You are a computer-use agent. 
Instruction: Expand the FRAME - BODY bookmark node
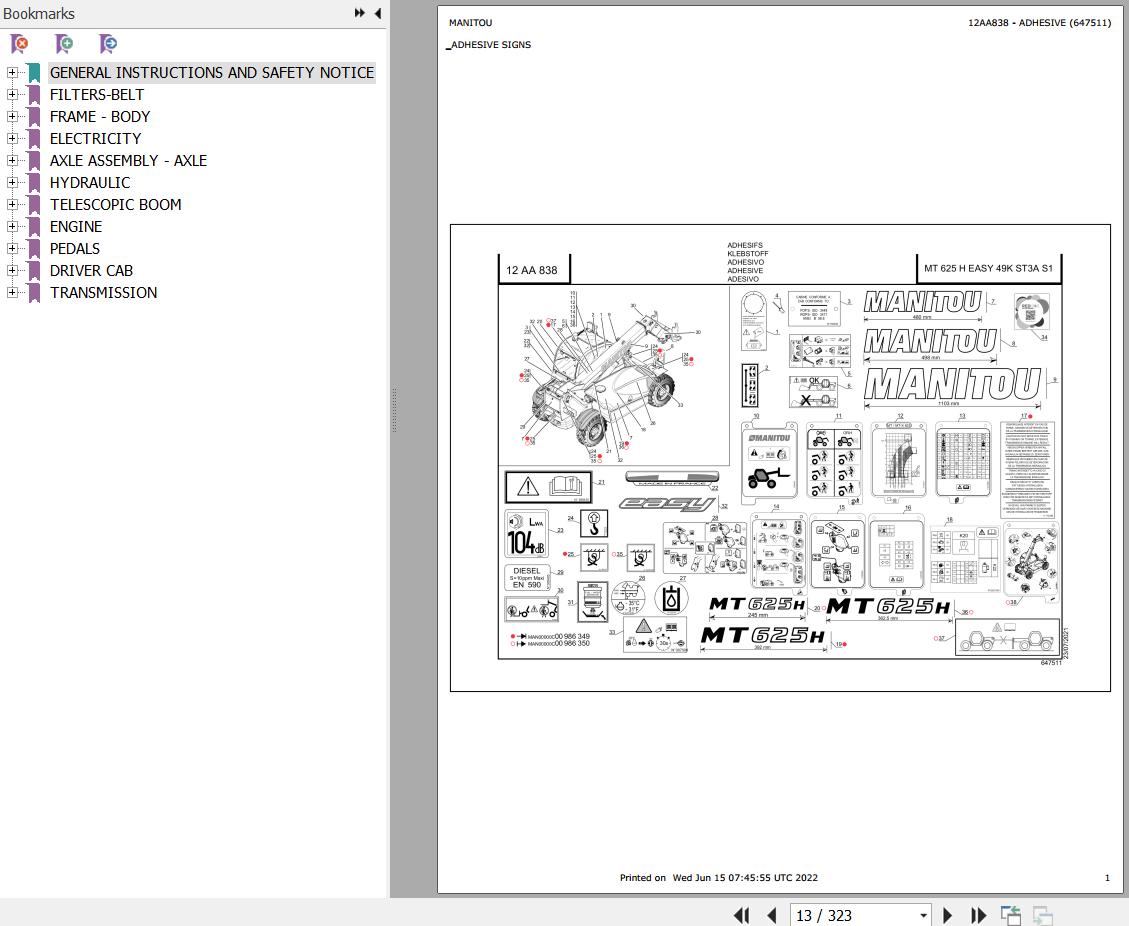(12, 117)
